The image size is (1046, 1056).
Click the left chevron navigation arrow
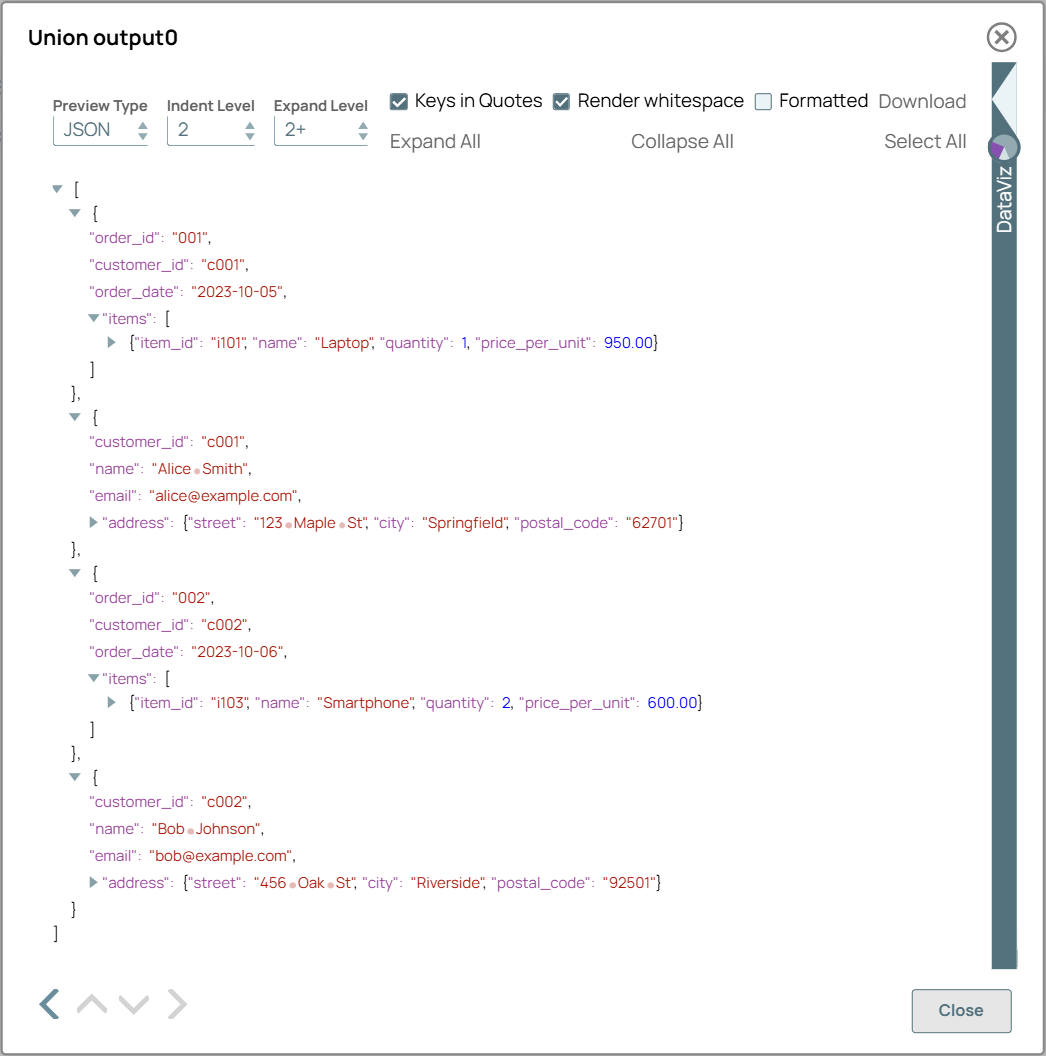tap(49, 1003)
